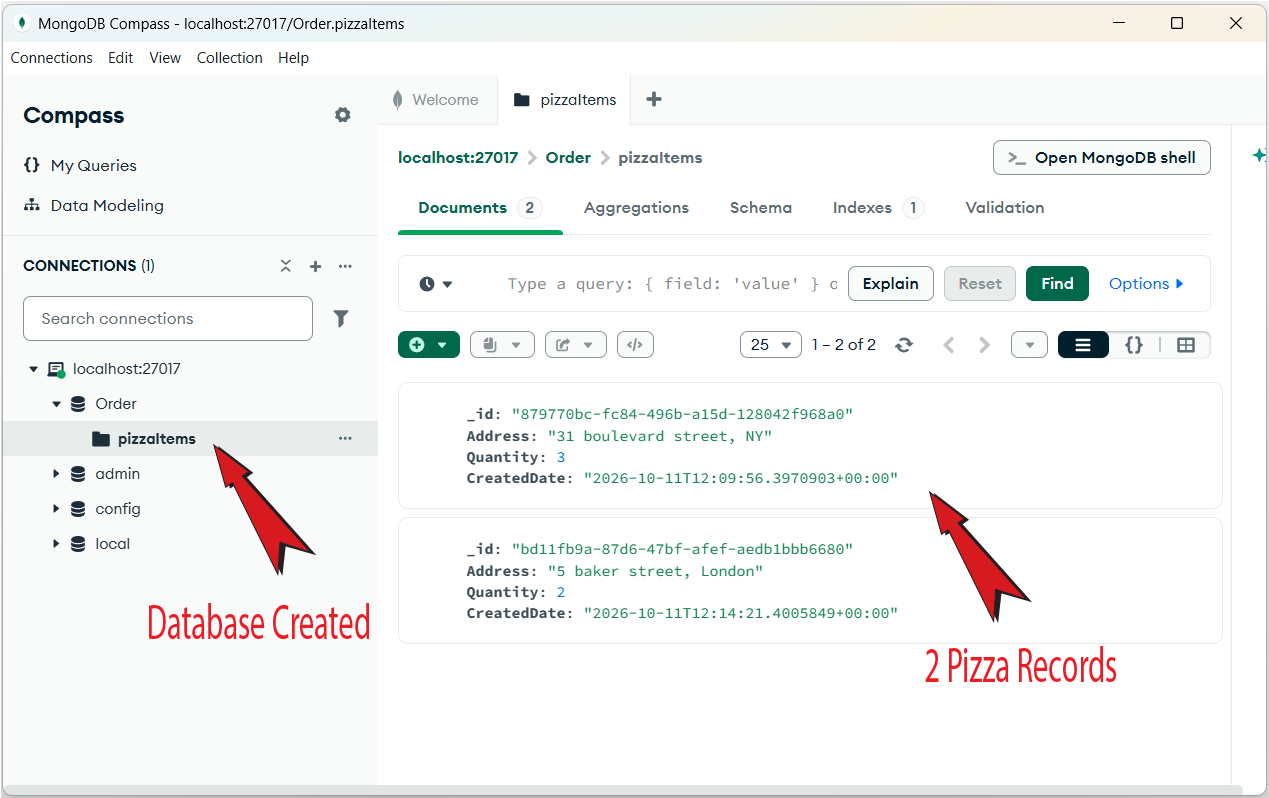This screenshot has height=798, width=1269.
Task: Open the Help menu
Action: click(293, 58)
